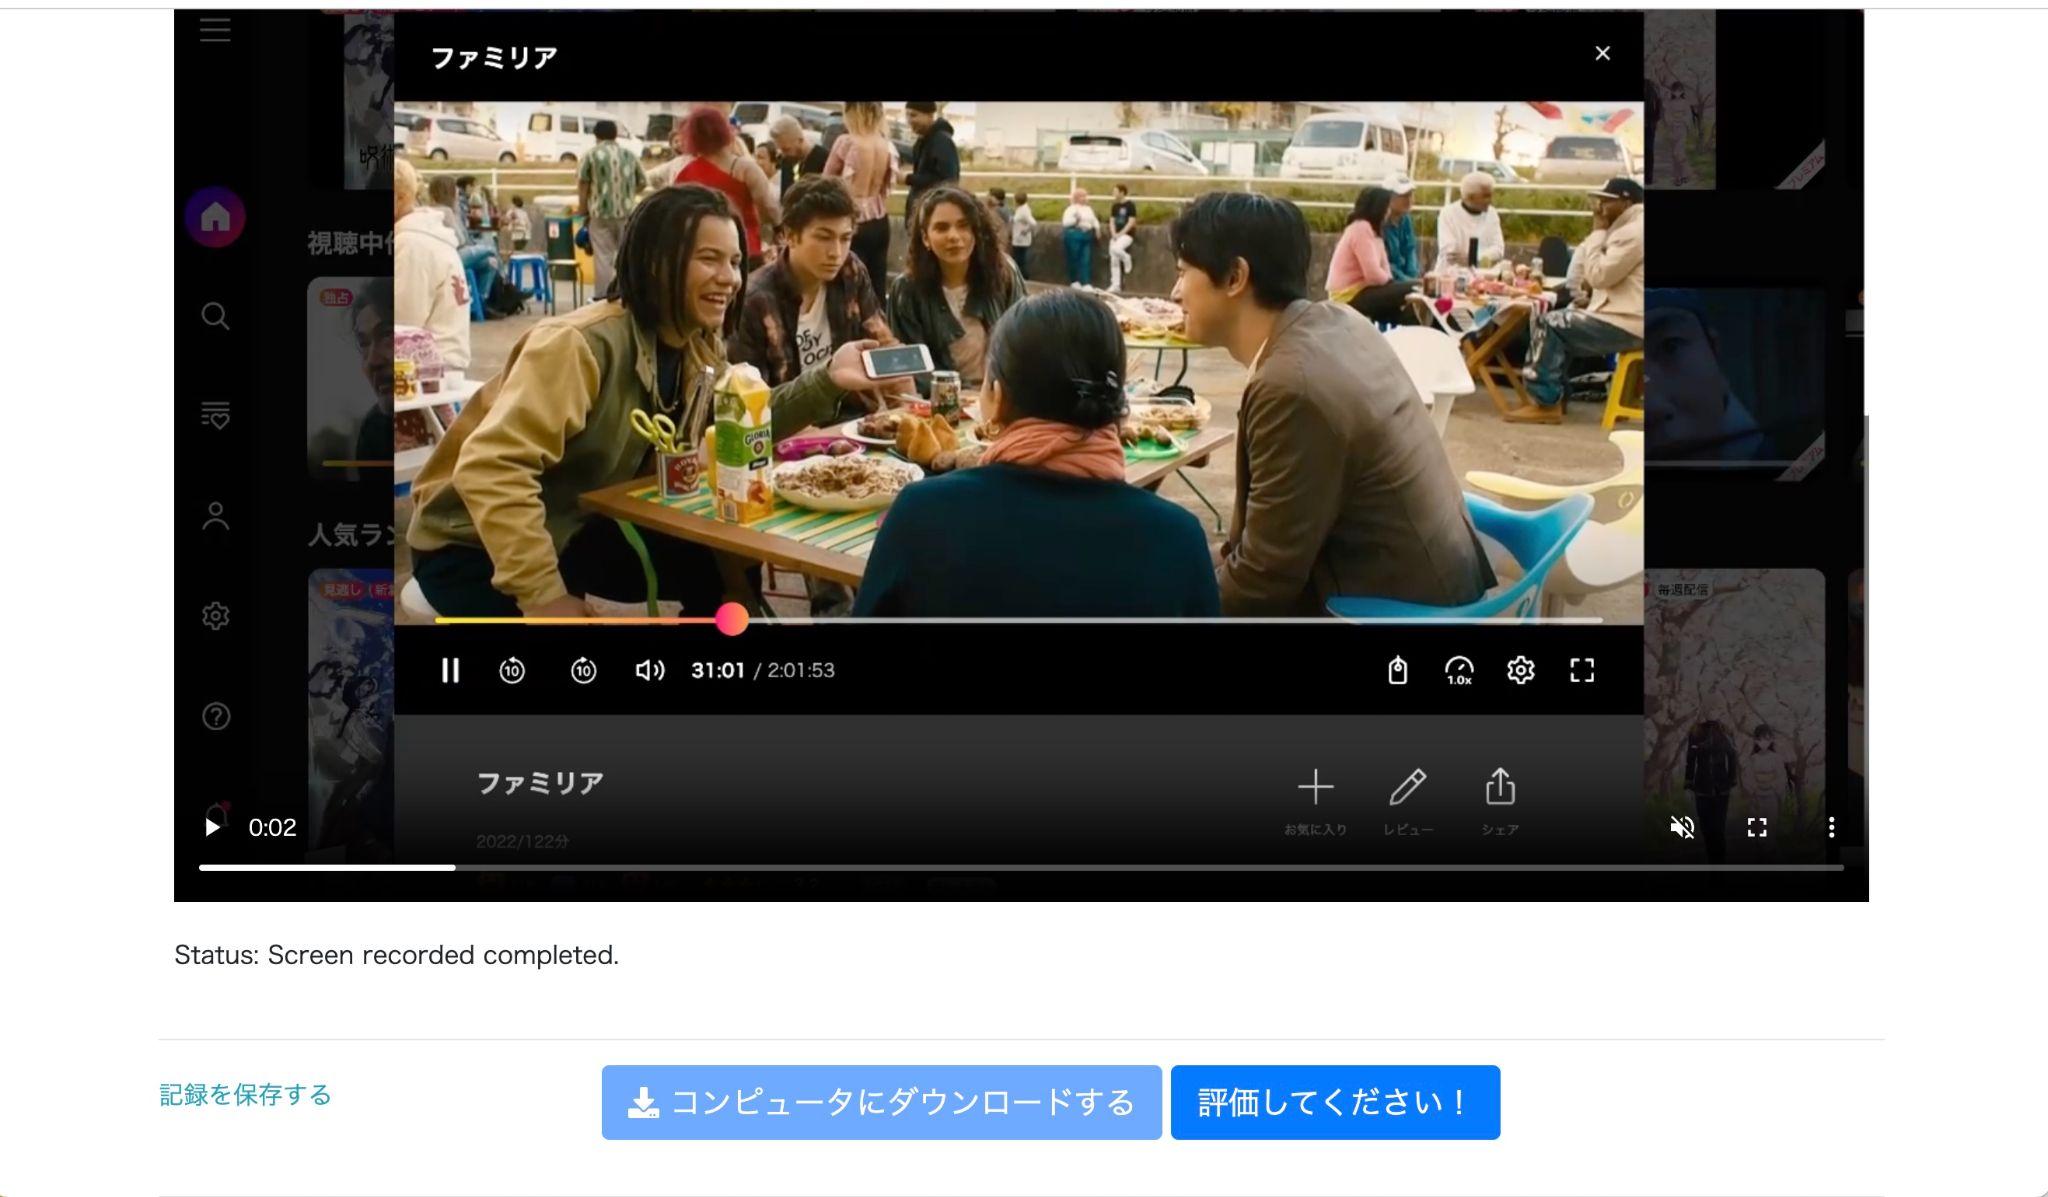Go to Home in the sidebar

coord(215,217)
